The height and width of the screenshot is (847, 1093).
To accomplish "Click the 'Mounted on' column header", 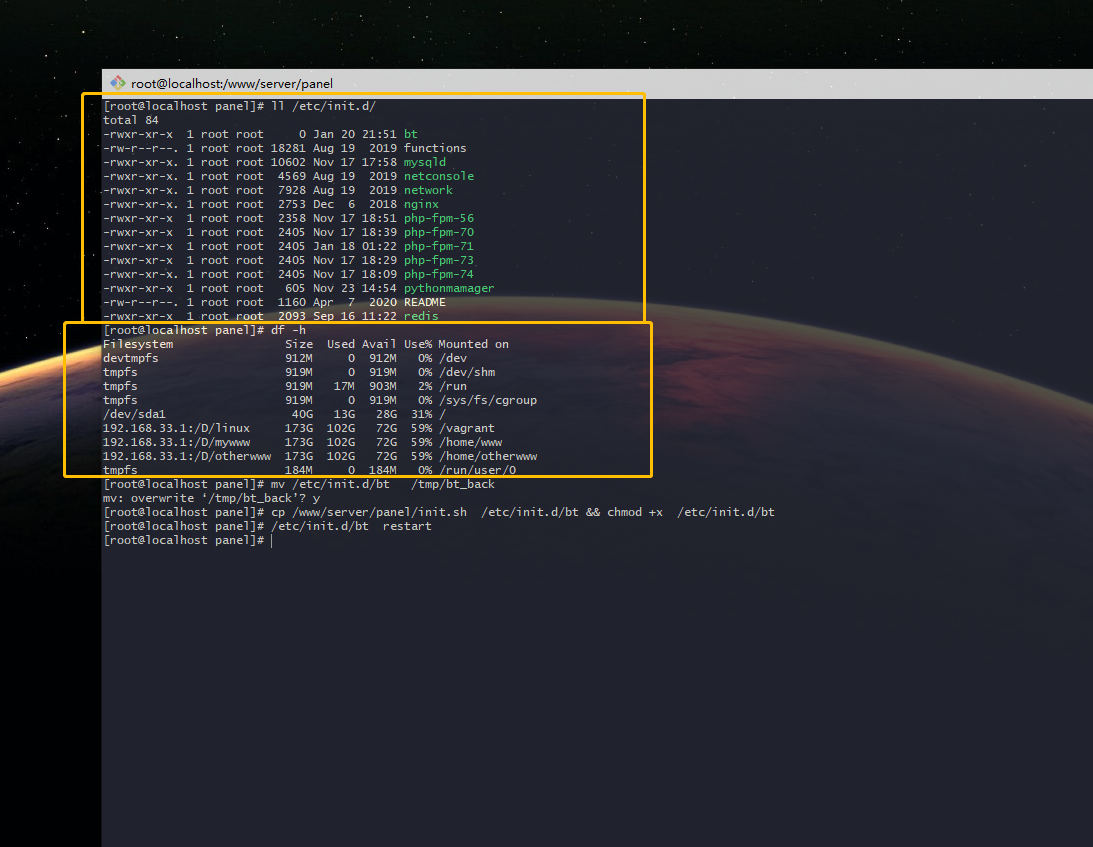I will 473,344.
